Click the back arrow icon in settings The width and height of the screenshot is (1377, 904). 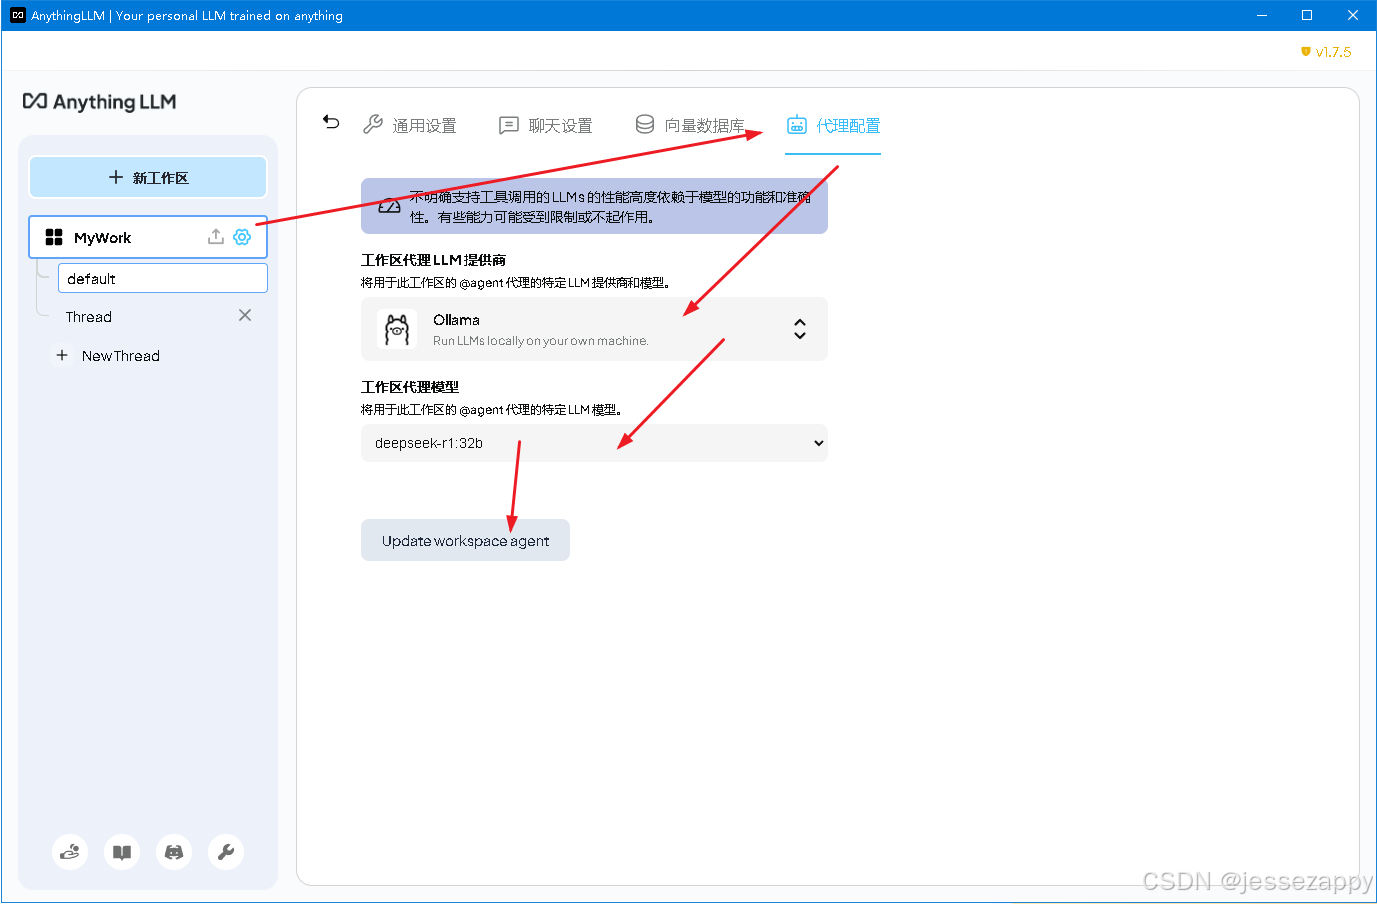point(331,122)
